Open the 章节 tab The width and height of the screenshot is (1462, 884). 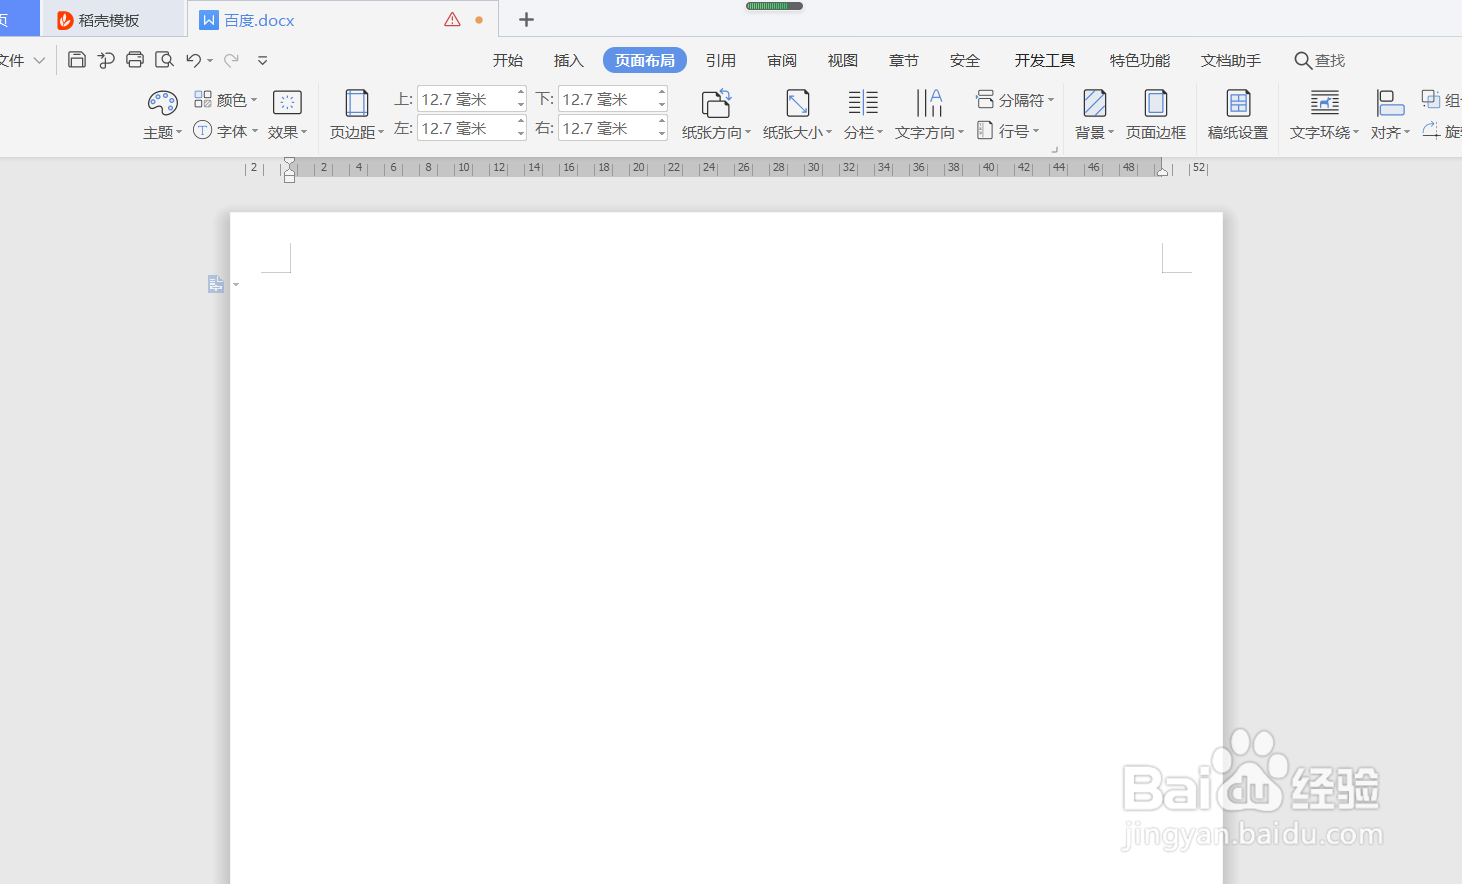904,60
